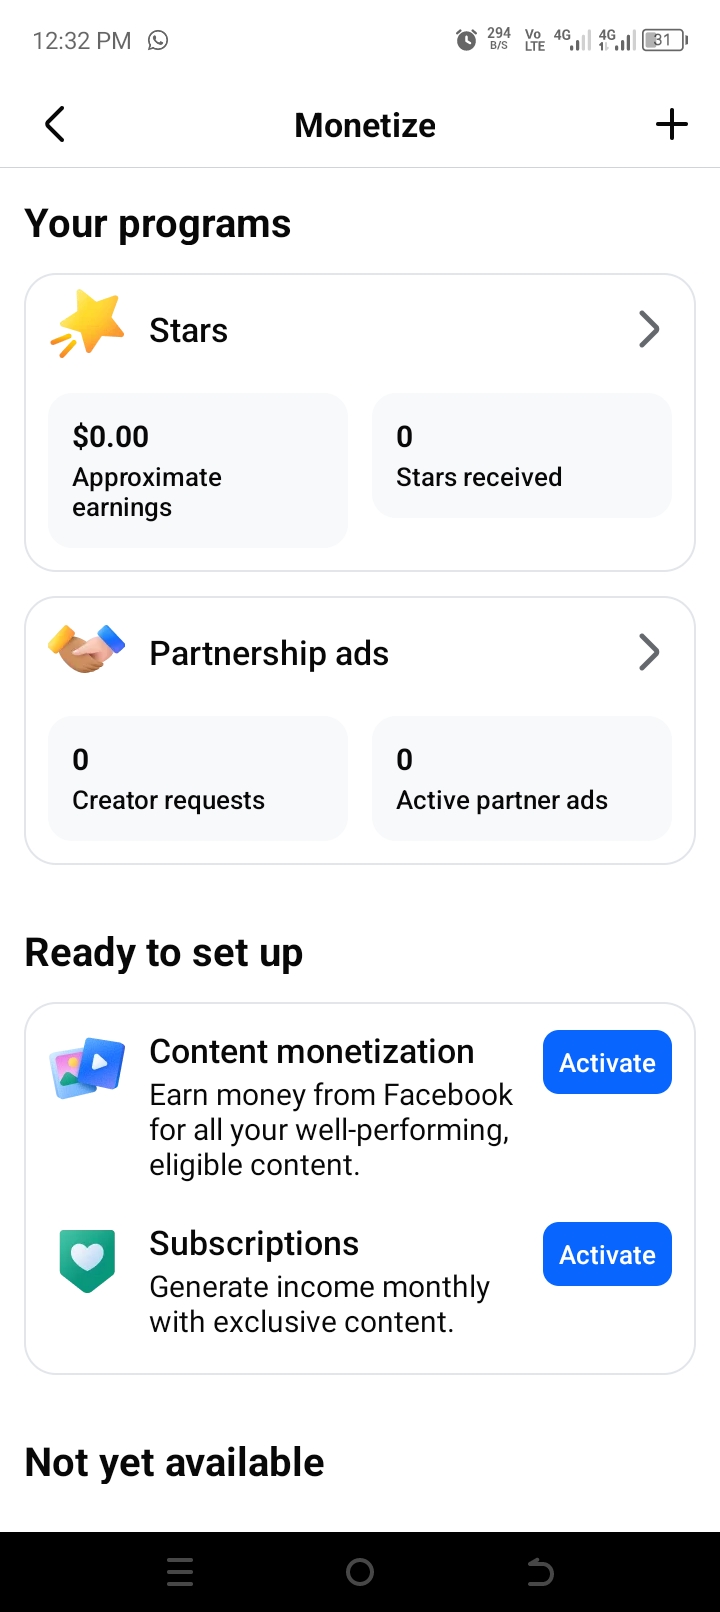
Task: Open Content monetization description text
Action: [331, 1130]
